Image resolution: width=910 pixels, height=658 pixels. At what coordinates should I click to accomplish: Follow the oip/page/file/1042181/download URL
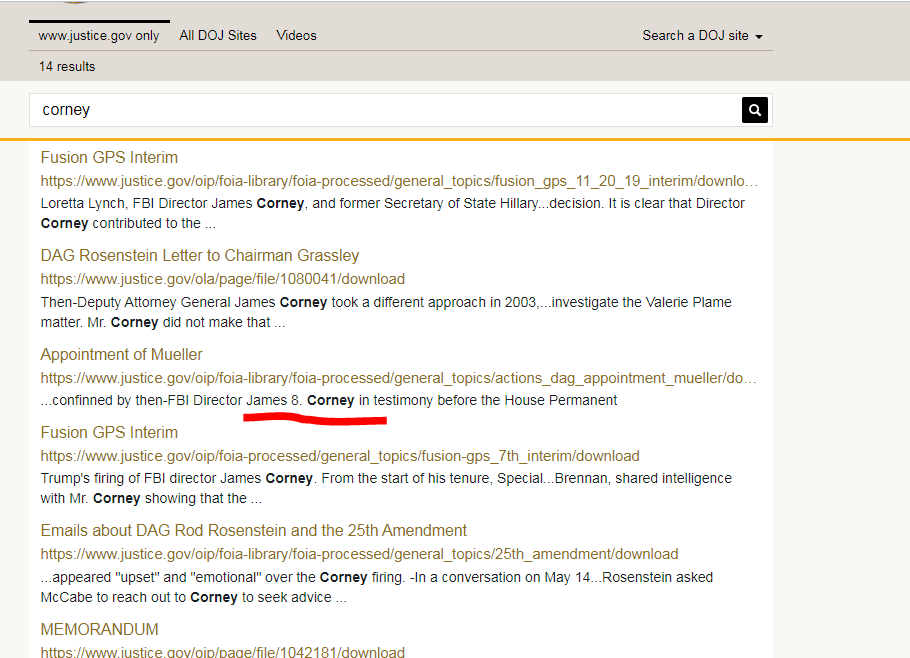coord(222,652)
